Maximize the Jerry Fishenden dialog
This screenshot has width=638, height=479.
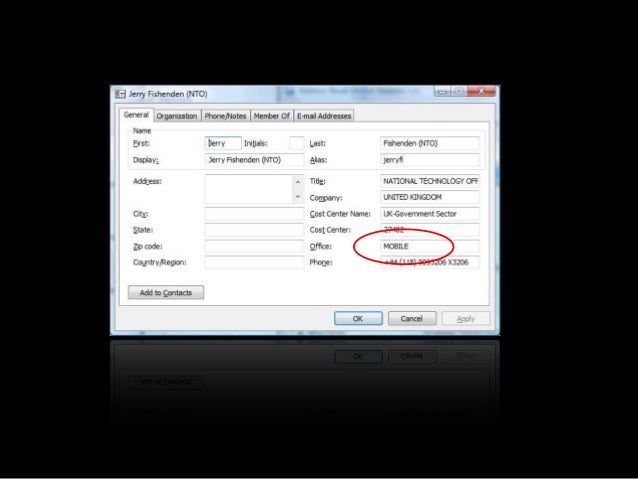point(459,92)
